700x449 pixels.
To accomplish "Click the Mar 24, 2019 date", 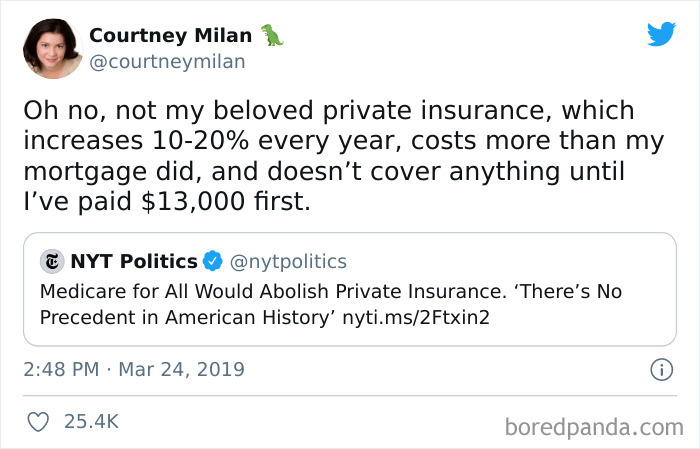I will click(x=180, y=370).
